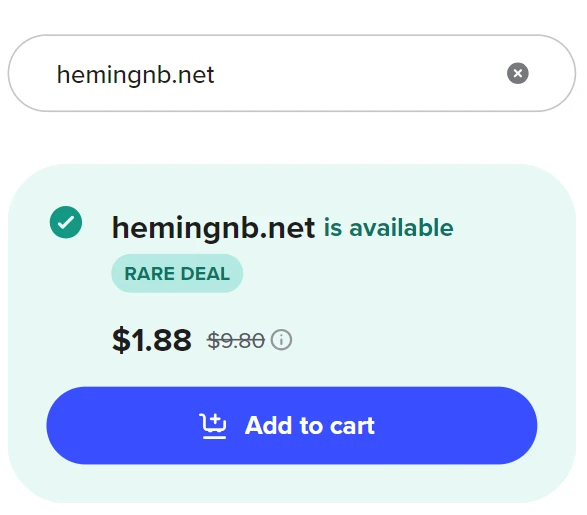
Task: Click the dollar sign of $1.88
Action: [121, 340]
